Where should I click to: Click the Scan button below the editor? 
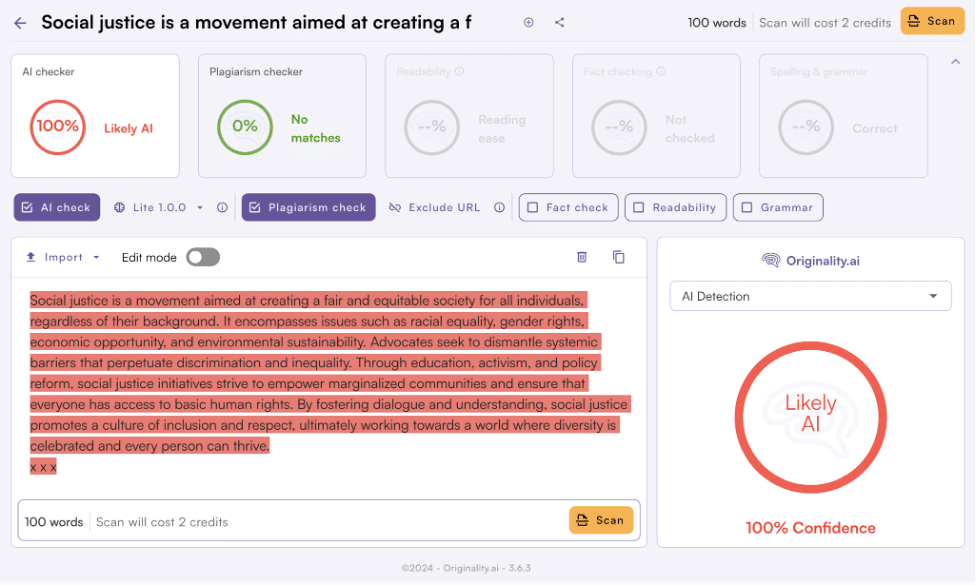600,519
